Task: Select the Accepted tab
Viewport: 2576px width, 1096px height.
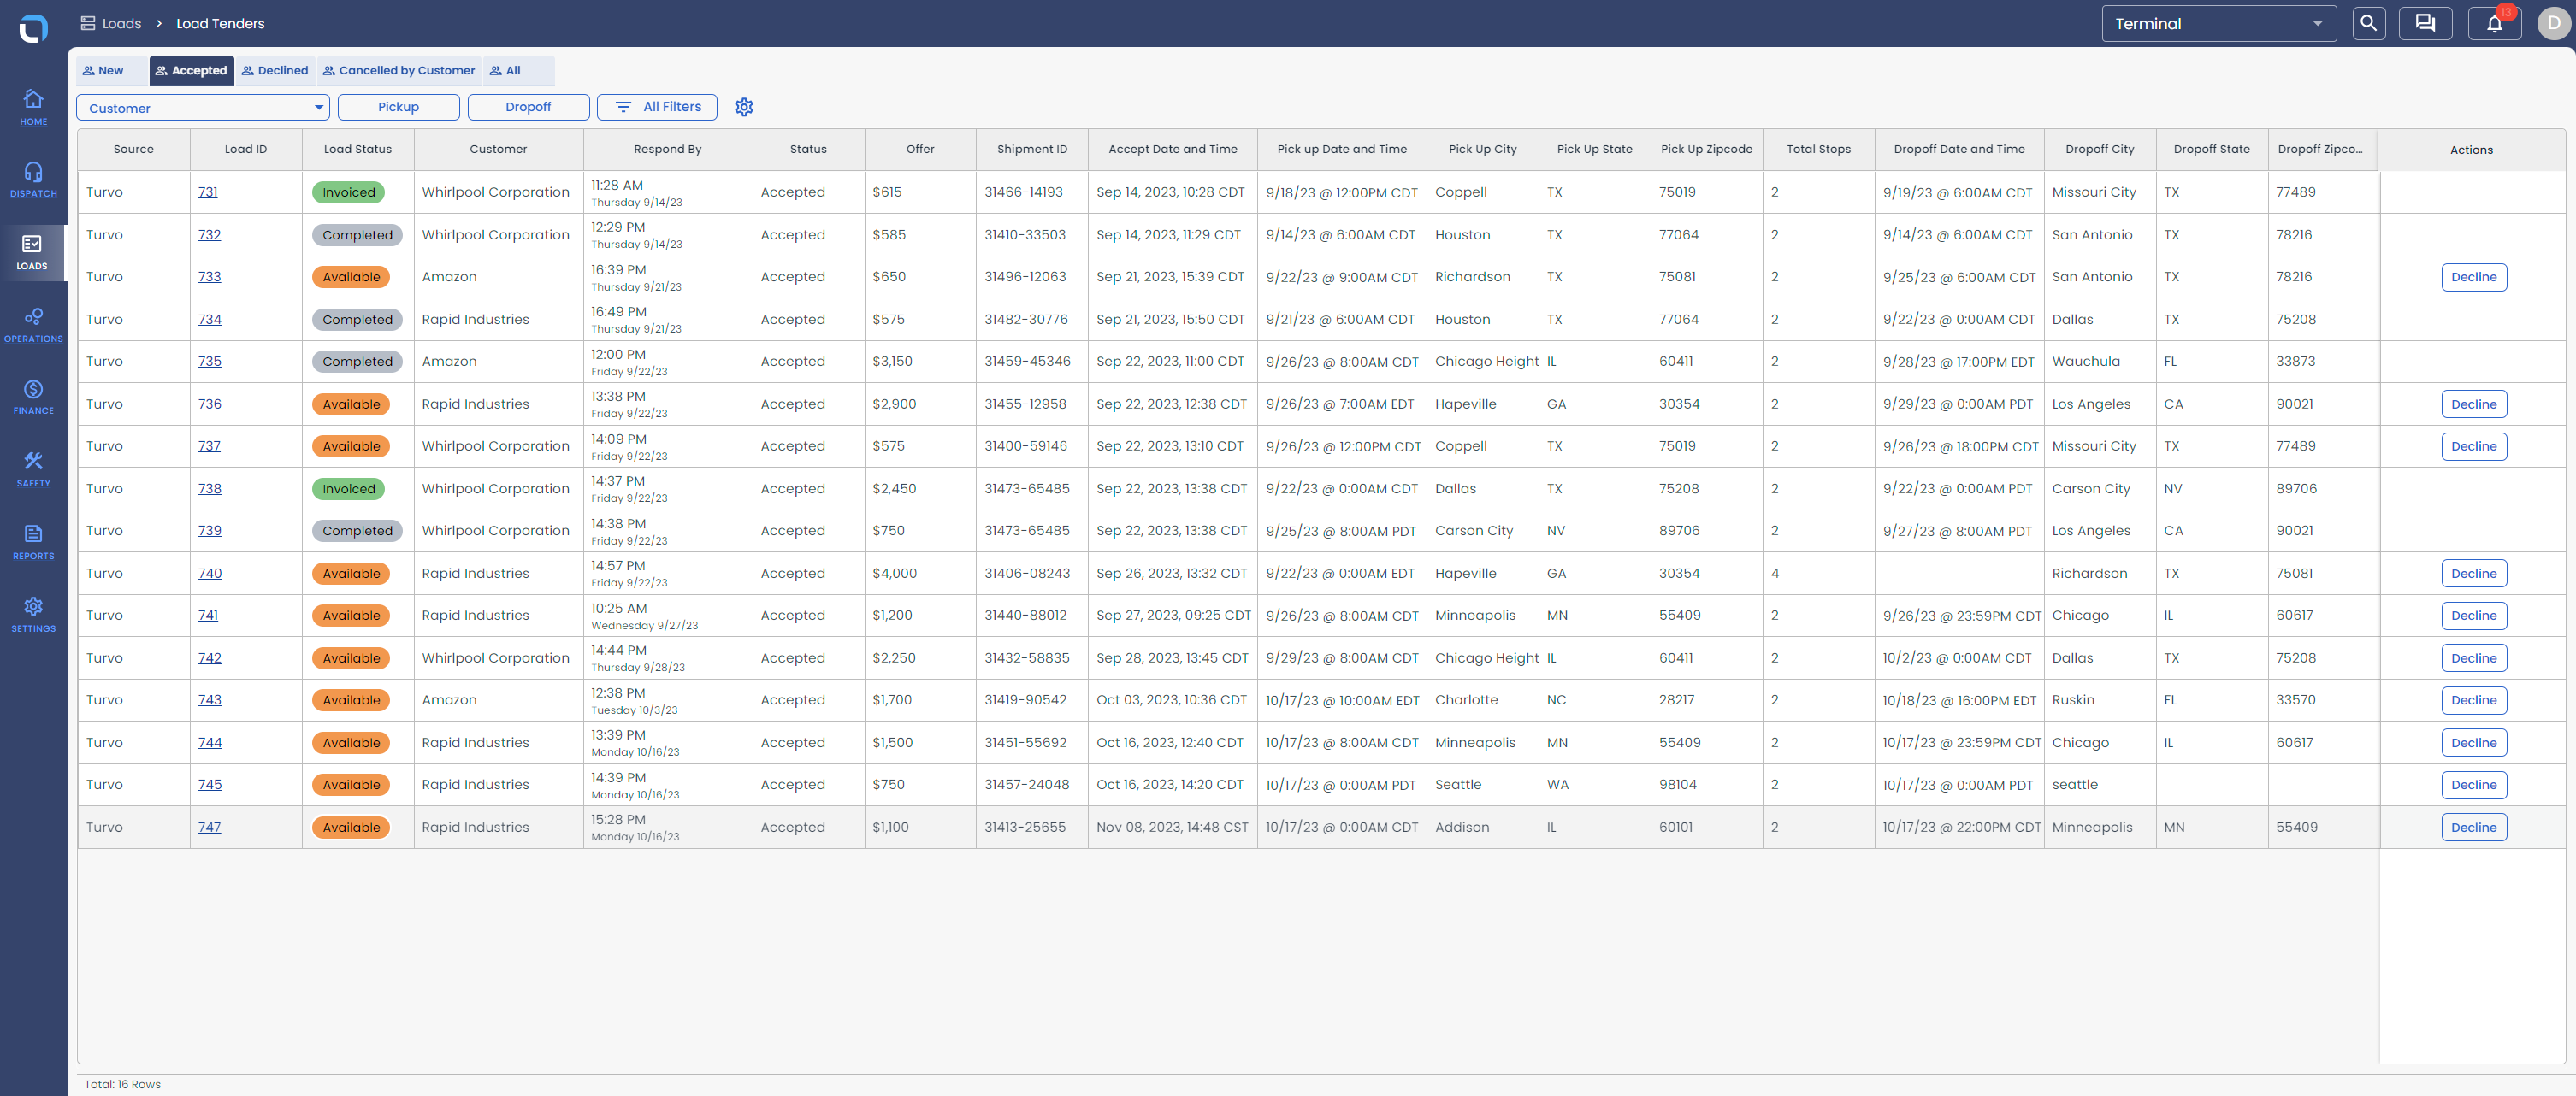Action: [191, 70]
